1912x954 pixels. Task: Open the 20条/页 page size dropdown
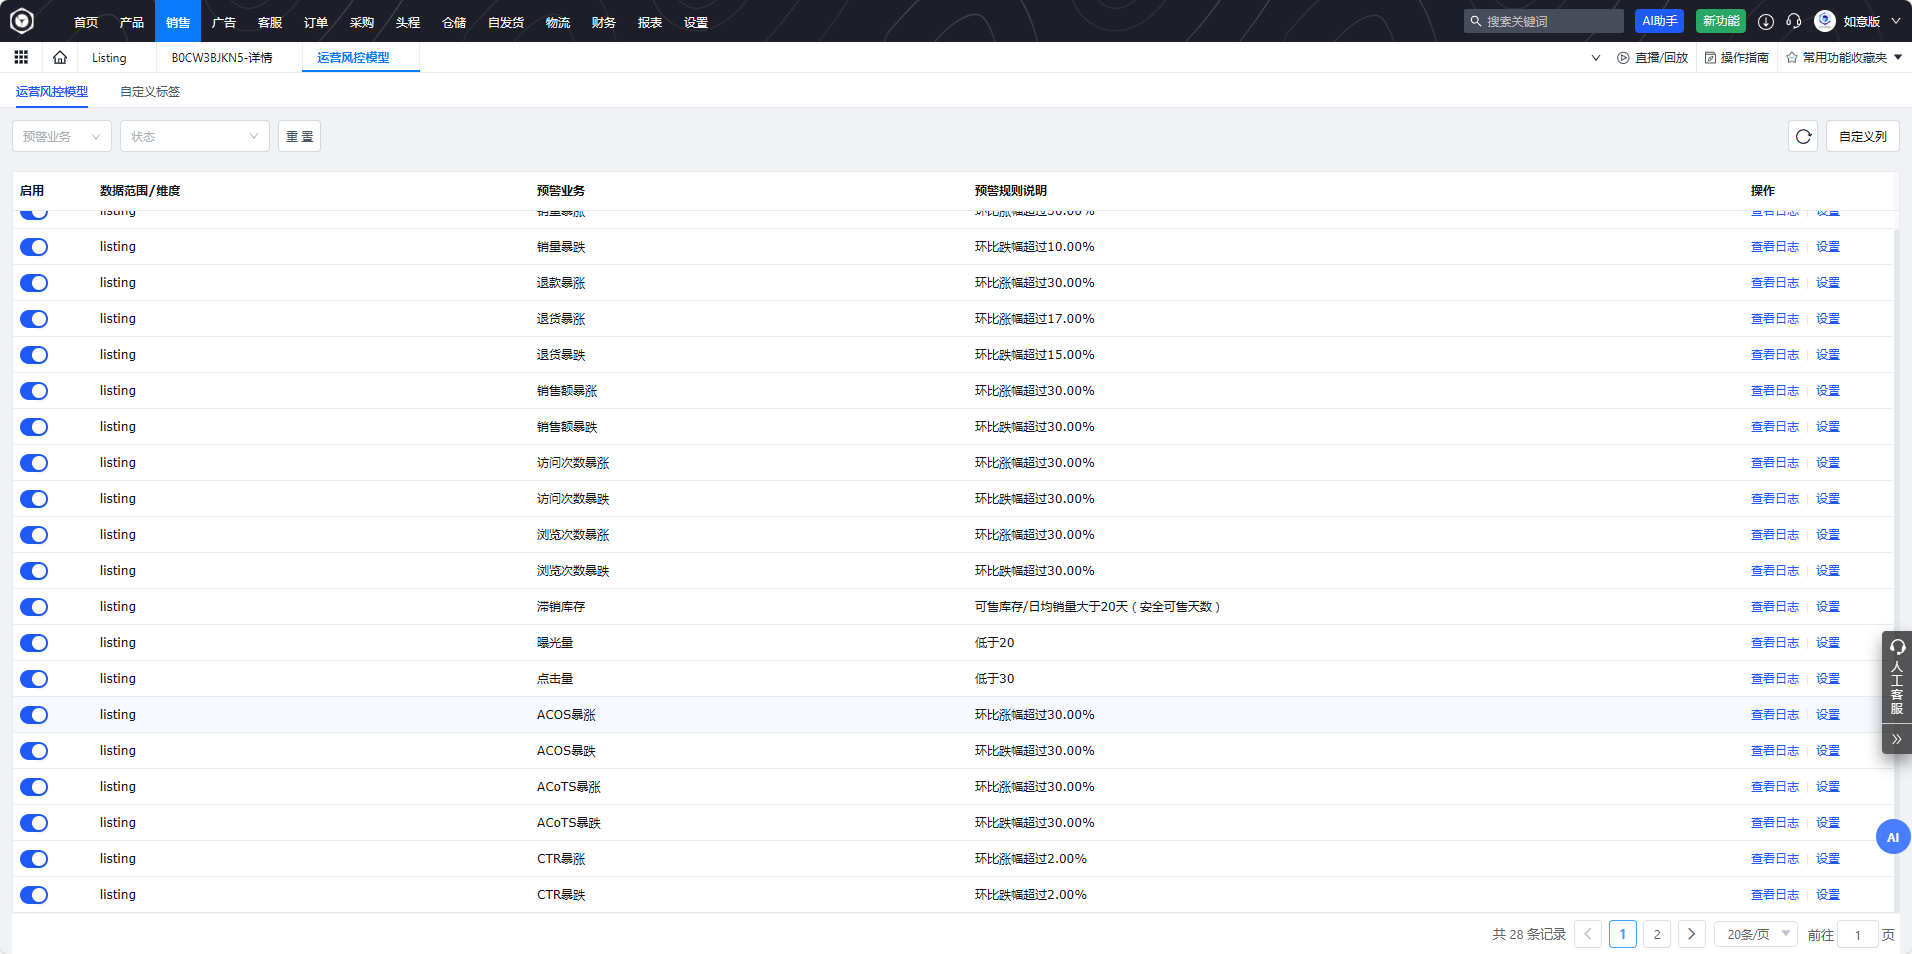pos(1756,934)
